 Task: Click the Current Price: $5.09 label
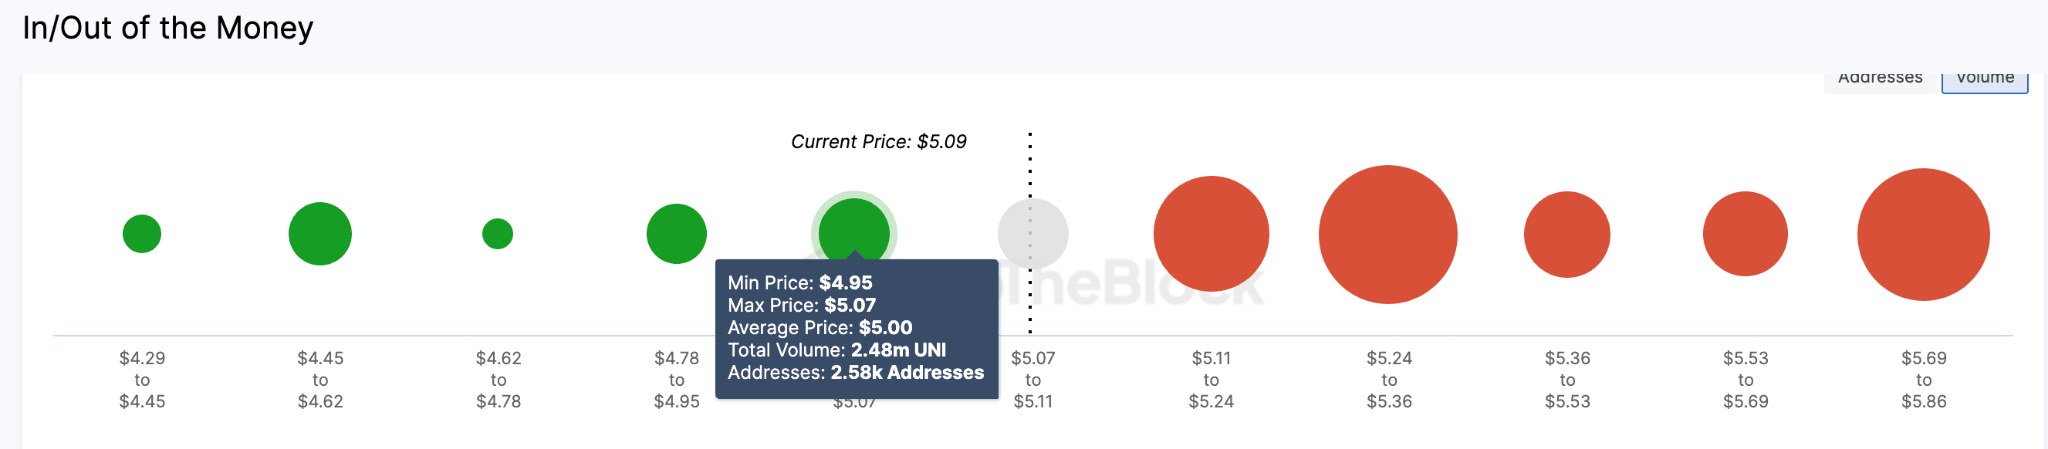[x=879, y=142]
